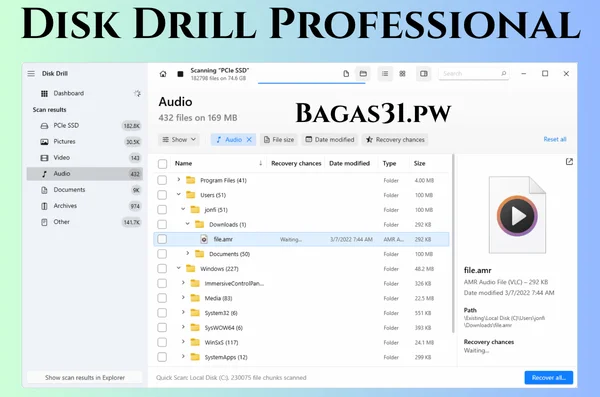Viewport: 600px width, 397px height.
Task: Click the loading spinner next to Dashboard
Action: click(137, 93)
